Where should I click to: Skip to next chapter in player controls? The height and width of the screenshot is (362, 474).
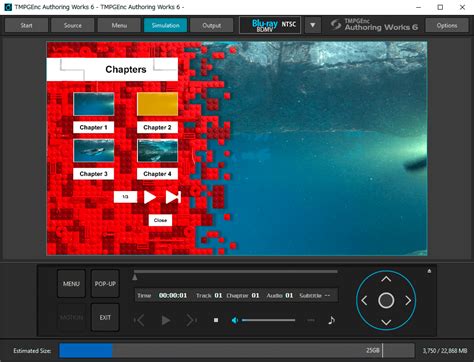pos(191,320)
